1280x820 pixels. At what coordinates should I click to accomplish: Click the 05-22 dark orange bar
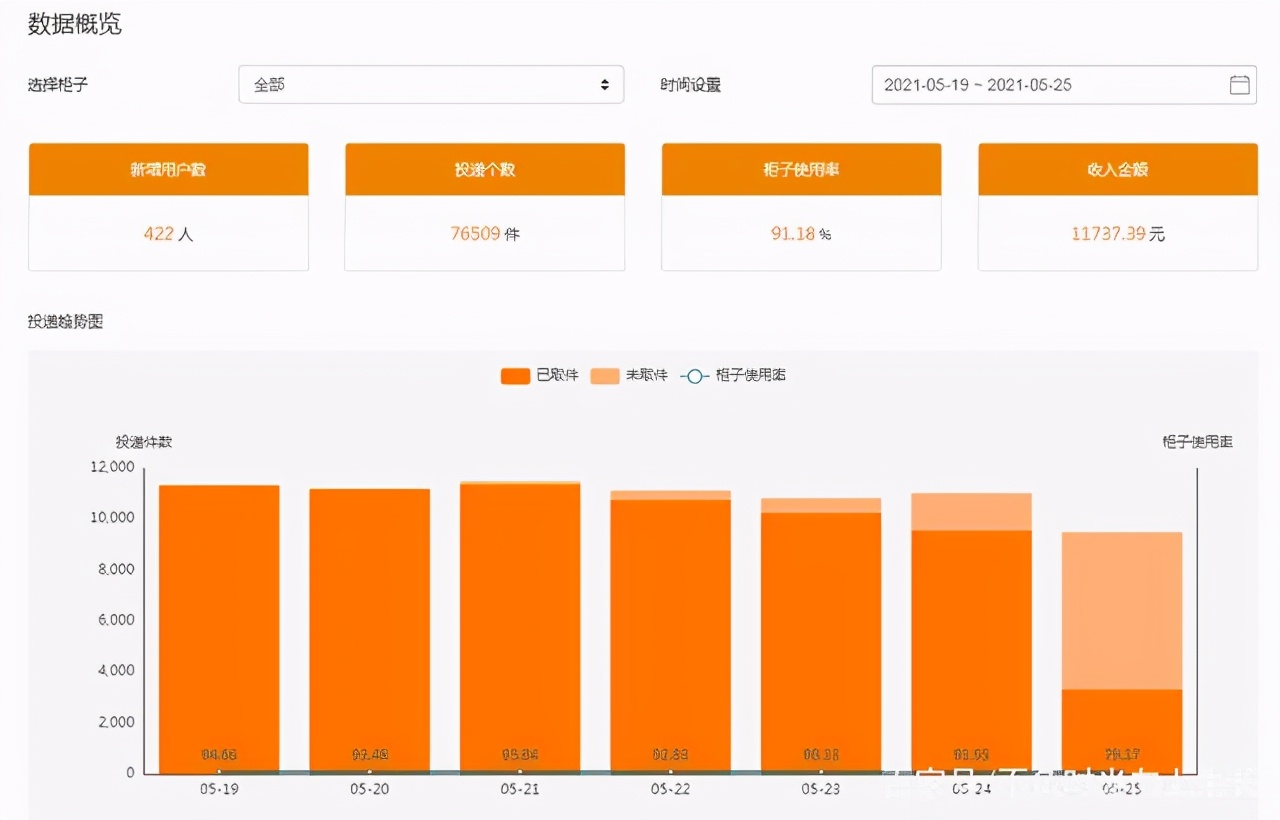[671, 636]
